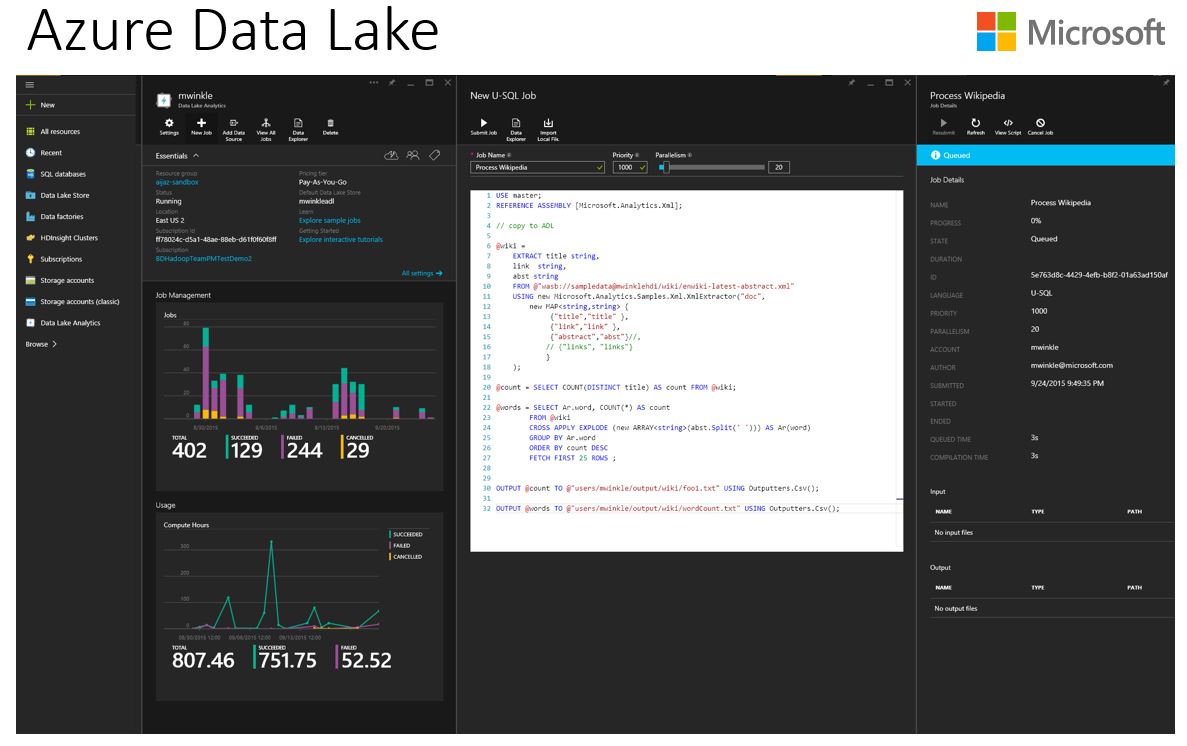The width and height of the screenshot is (1187, 746).
Task: Open the All settings link
Action: point(422,273)
